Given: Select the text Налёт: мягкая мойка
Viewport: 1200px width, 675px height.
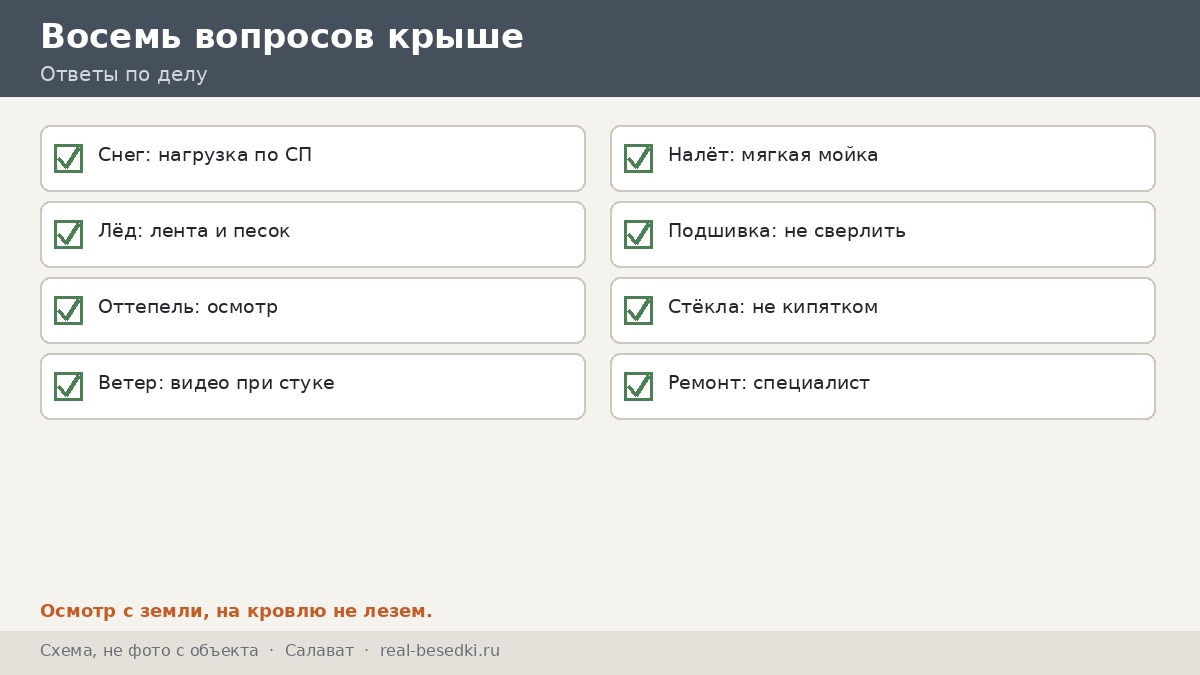Looking at the screenshot, I should click(773, 155).
